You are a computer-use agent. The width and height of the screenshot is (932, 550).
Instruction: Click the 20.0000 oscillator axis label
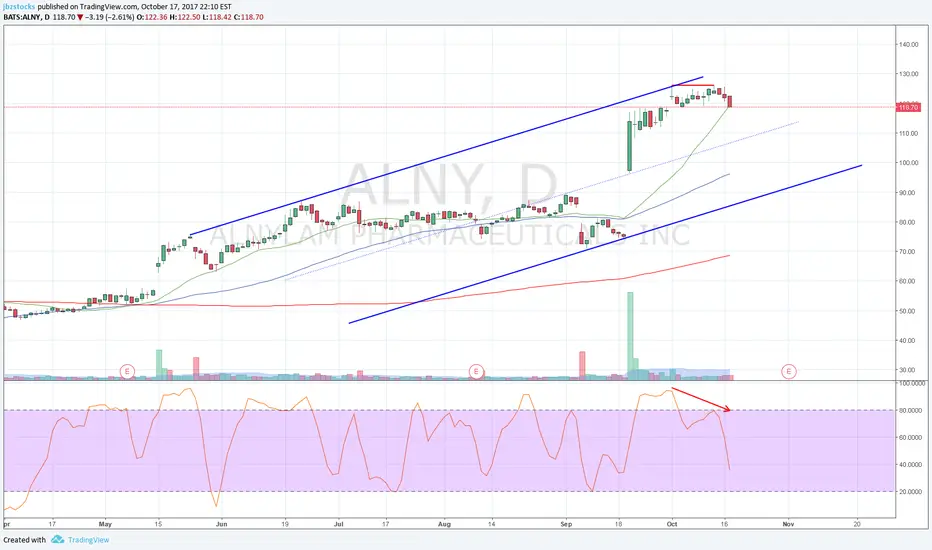[x=910, y=492]
